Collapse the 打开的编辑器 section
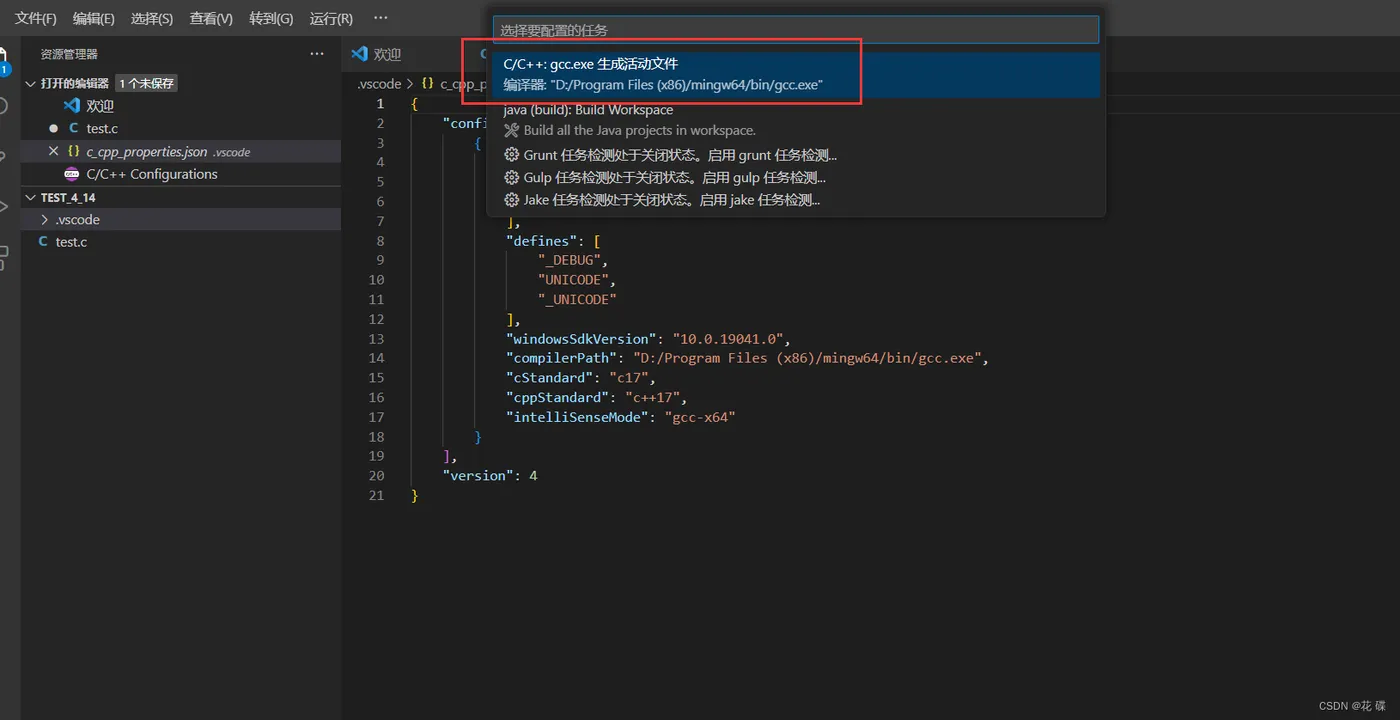This screenshot has width=1400, height=720. [31, 84]
